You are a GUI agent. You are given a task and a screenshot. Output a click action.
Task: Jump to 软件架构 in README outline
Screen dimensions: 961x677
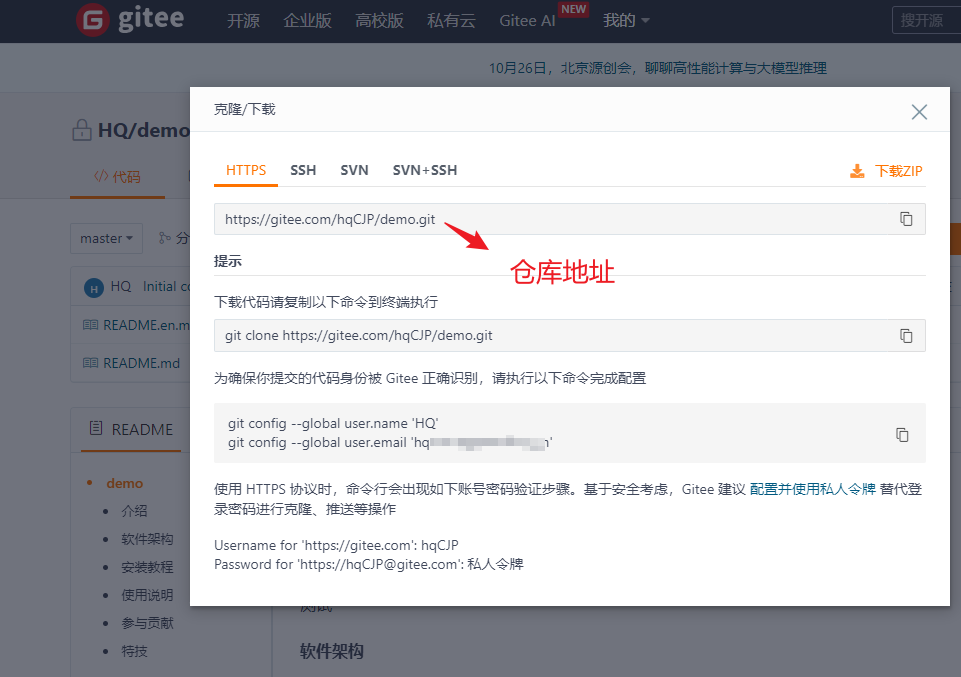coord(147,539)
